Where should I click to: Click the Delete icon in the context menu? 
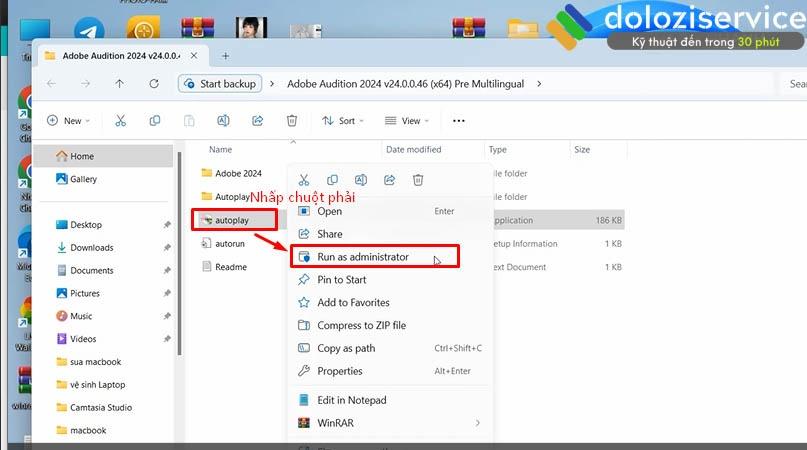point(418,180)
